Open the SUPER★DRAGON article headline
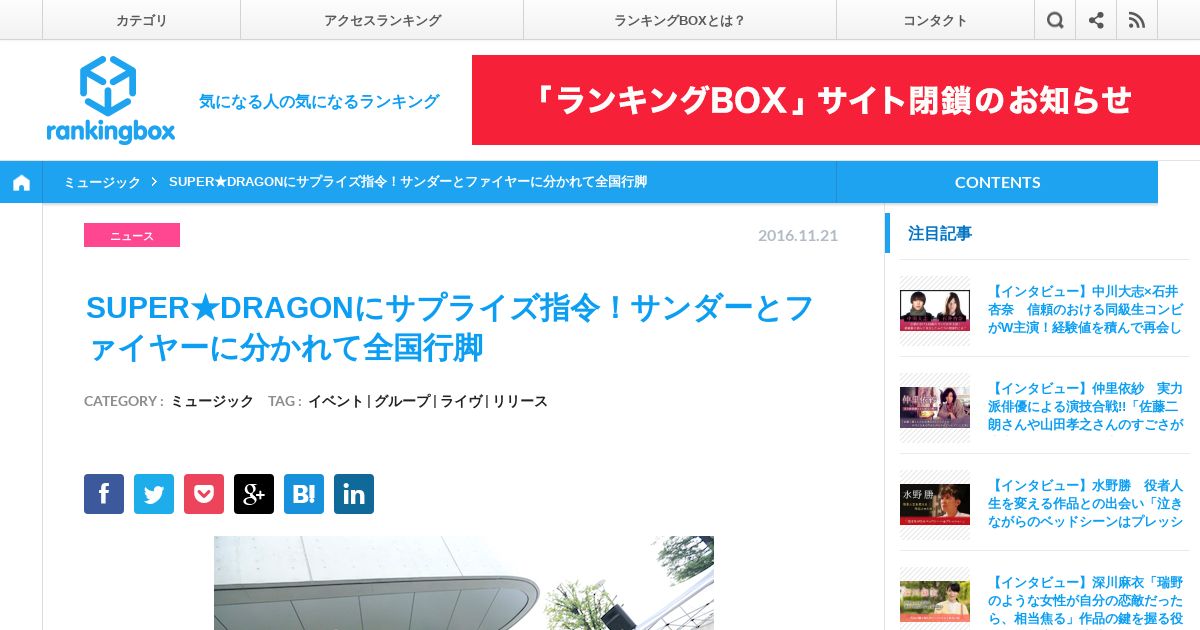1200x630 pixels. [450, 327]
